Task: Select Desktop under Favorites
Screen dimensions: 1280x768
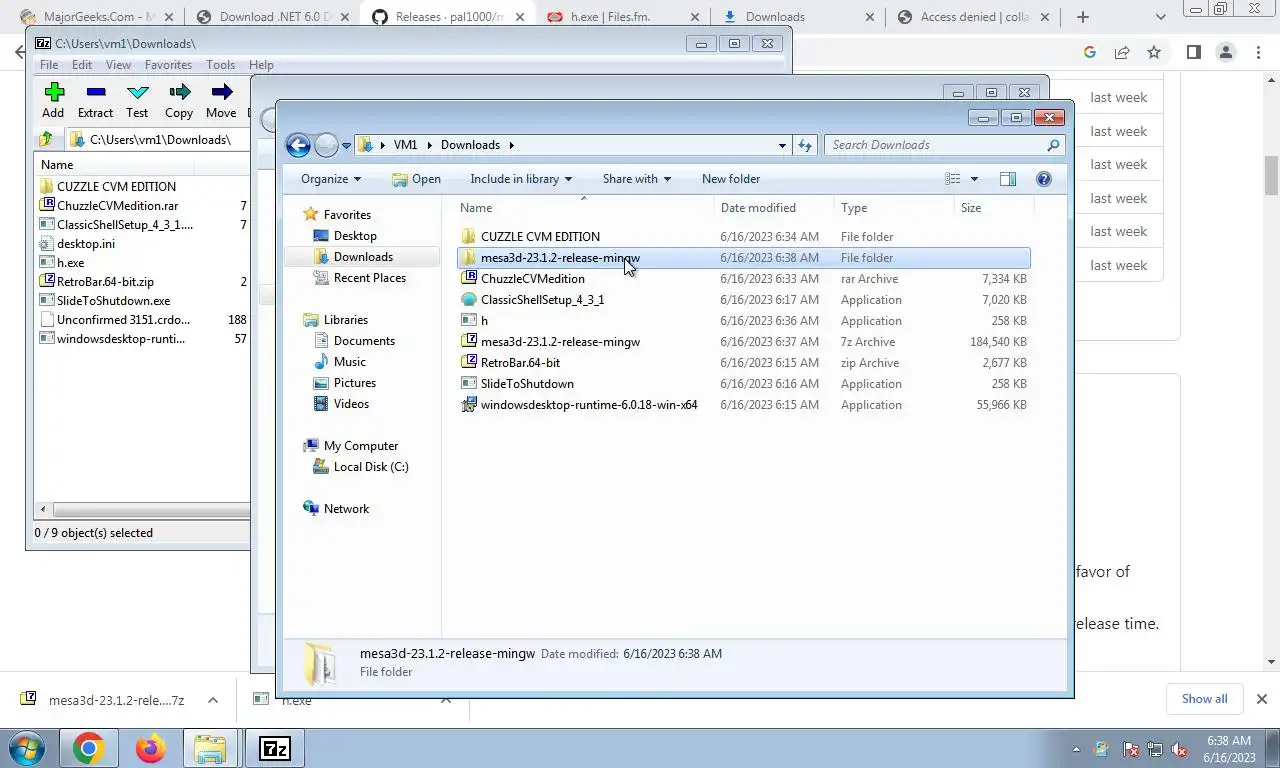Action: [355, 236]
